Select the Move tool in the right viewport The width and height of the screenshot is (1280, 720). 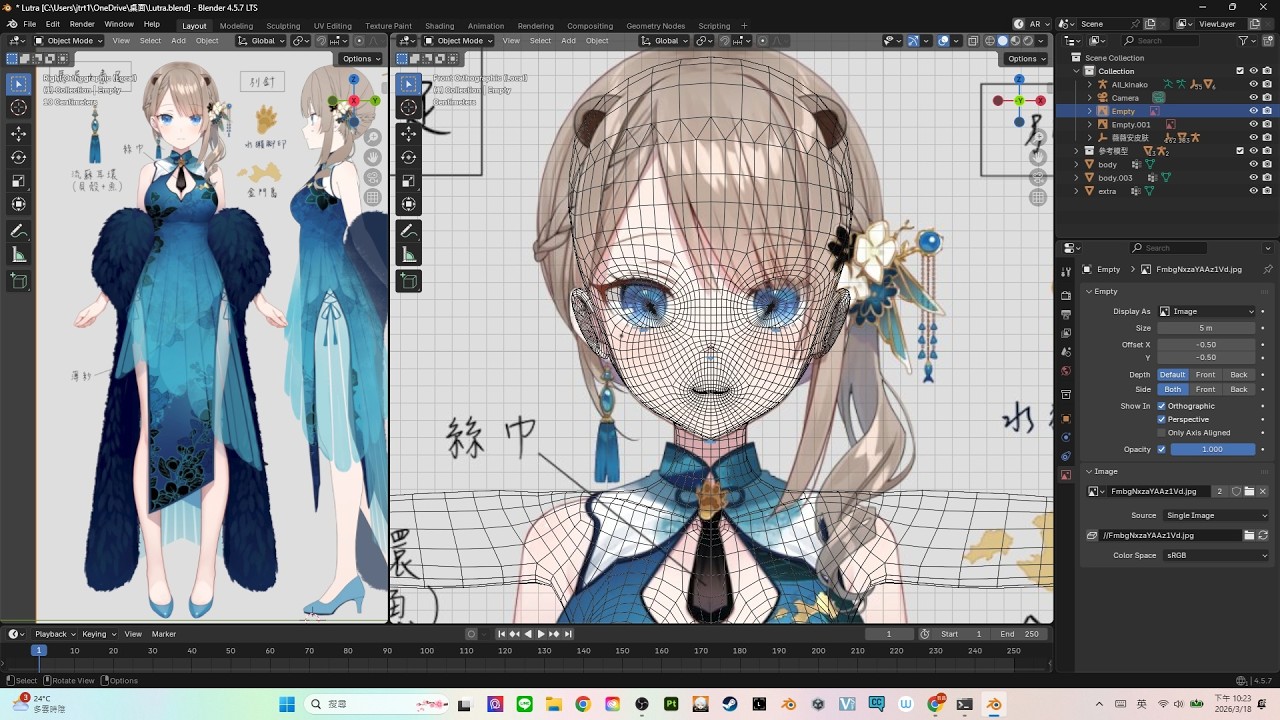[408, 134]
